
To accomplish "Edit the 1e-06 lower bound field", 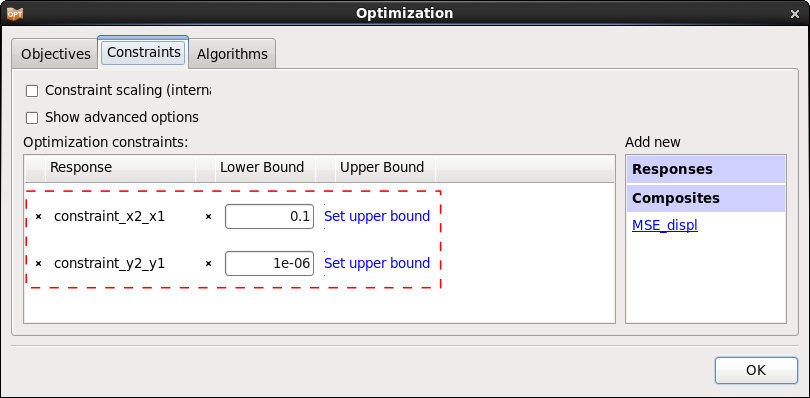I will (x=269, y=264).
